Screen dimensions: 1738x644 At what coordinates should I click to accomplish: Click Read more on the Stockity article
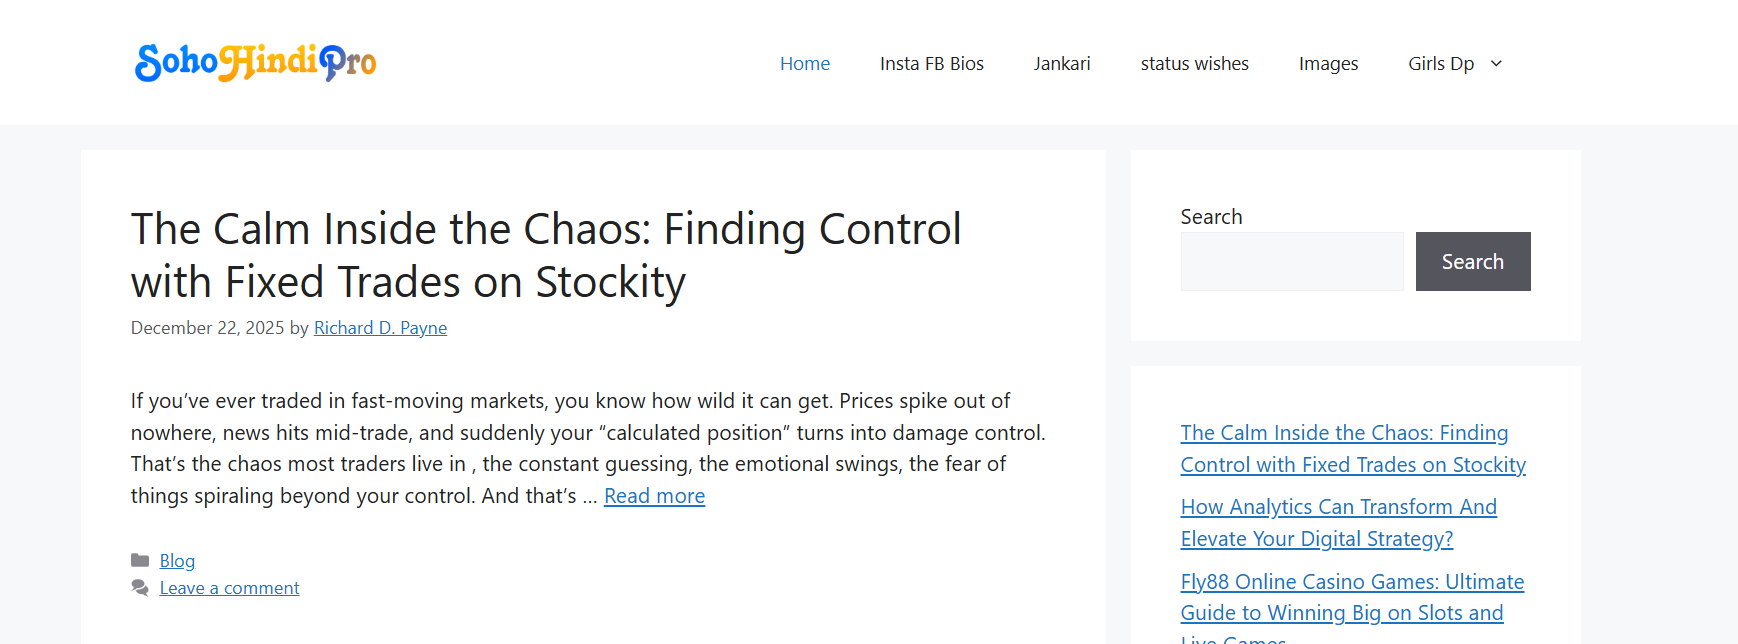tap(654, 495)
